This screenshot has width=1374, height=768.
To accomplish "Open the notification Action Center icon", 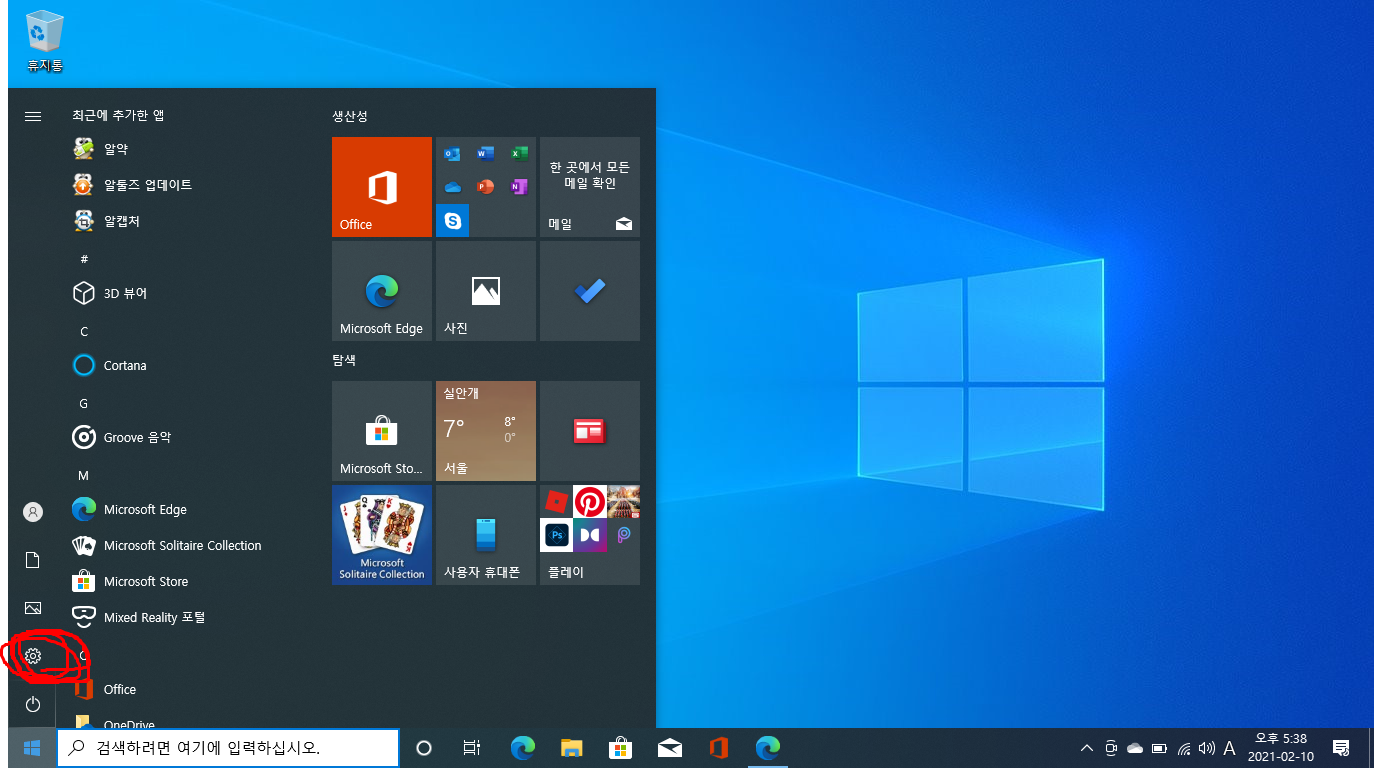I will pyautogui.click(x=1341, y=748).
